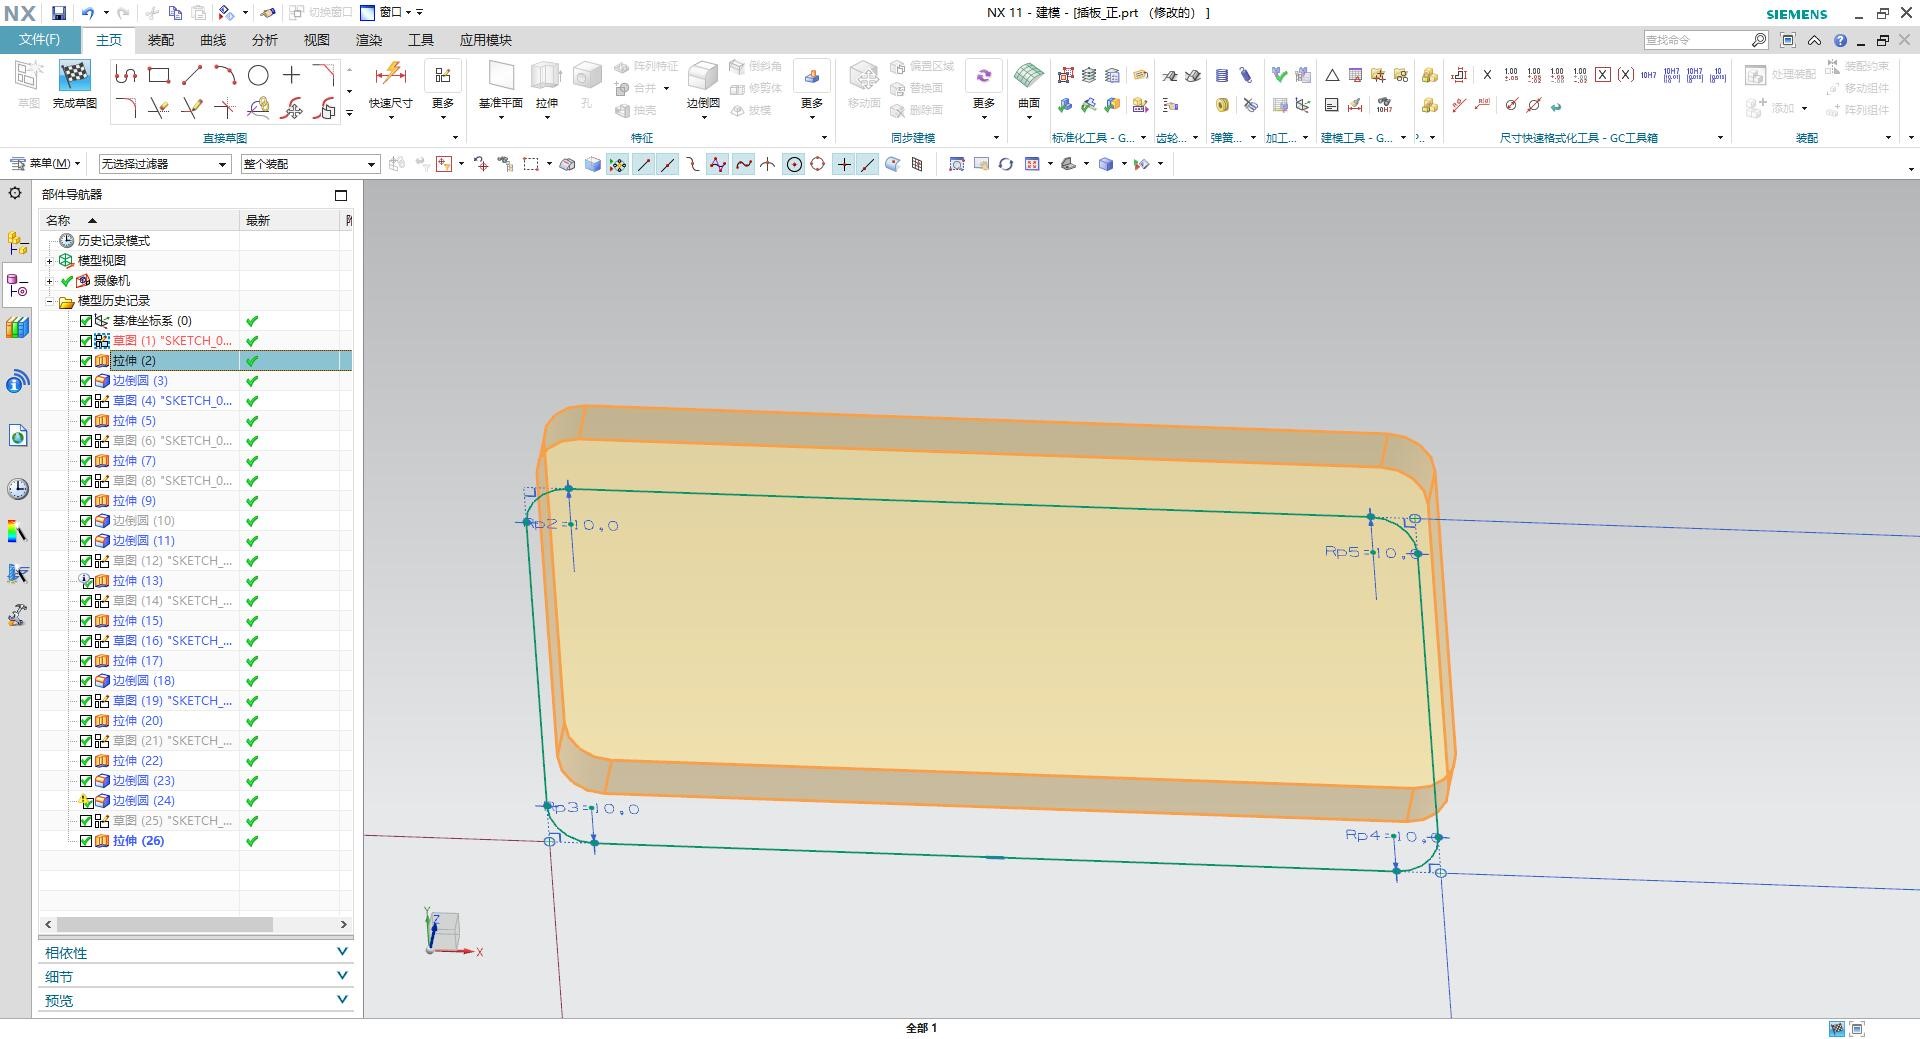Image resolution: width=1920 pixels, height=1039 pixels.
Task: Click the Rapid Dimension (快速尺寸) tool
Action: coord(390,84)
